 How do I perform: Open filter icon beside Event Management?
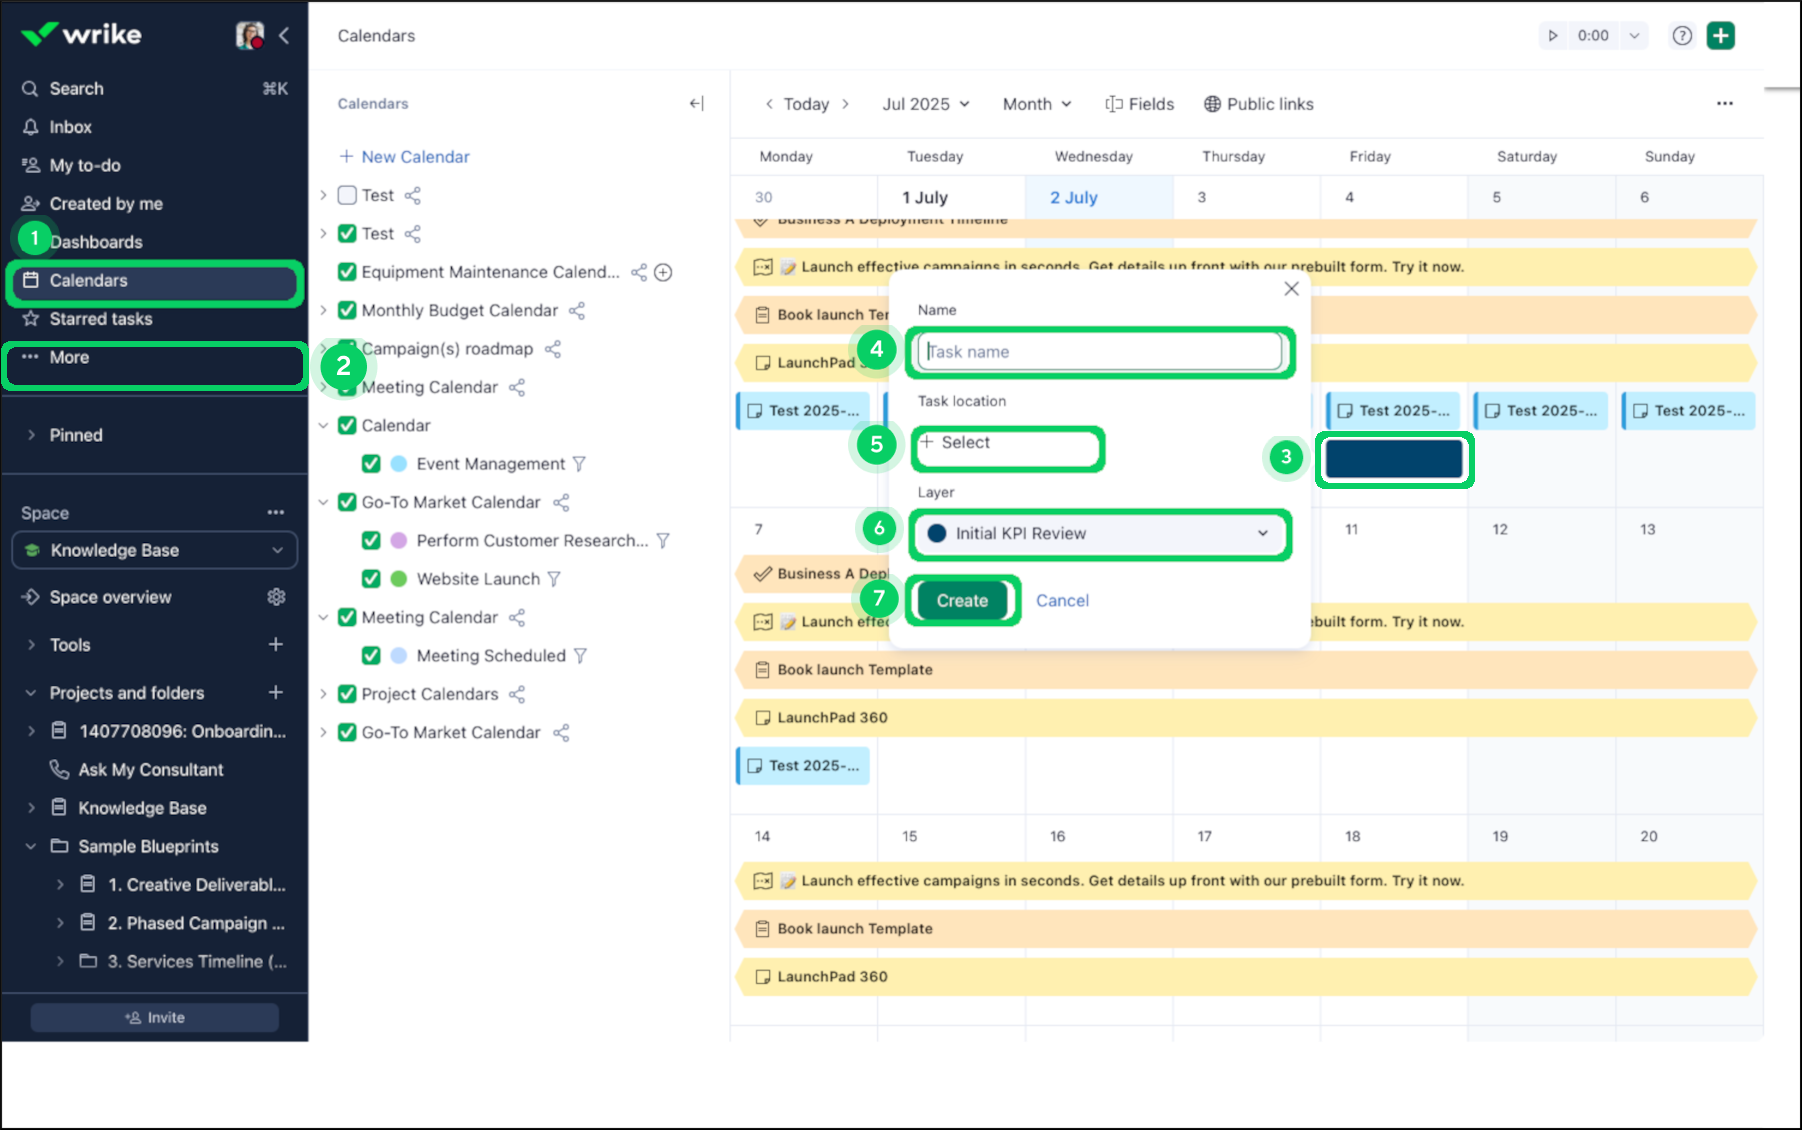pyautogui.click(x=579, y=464)
